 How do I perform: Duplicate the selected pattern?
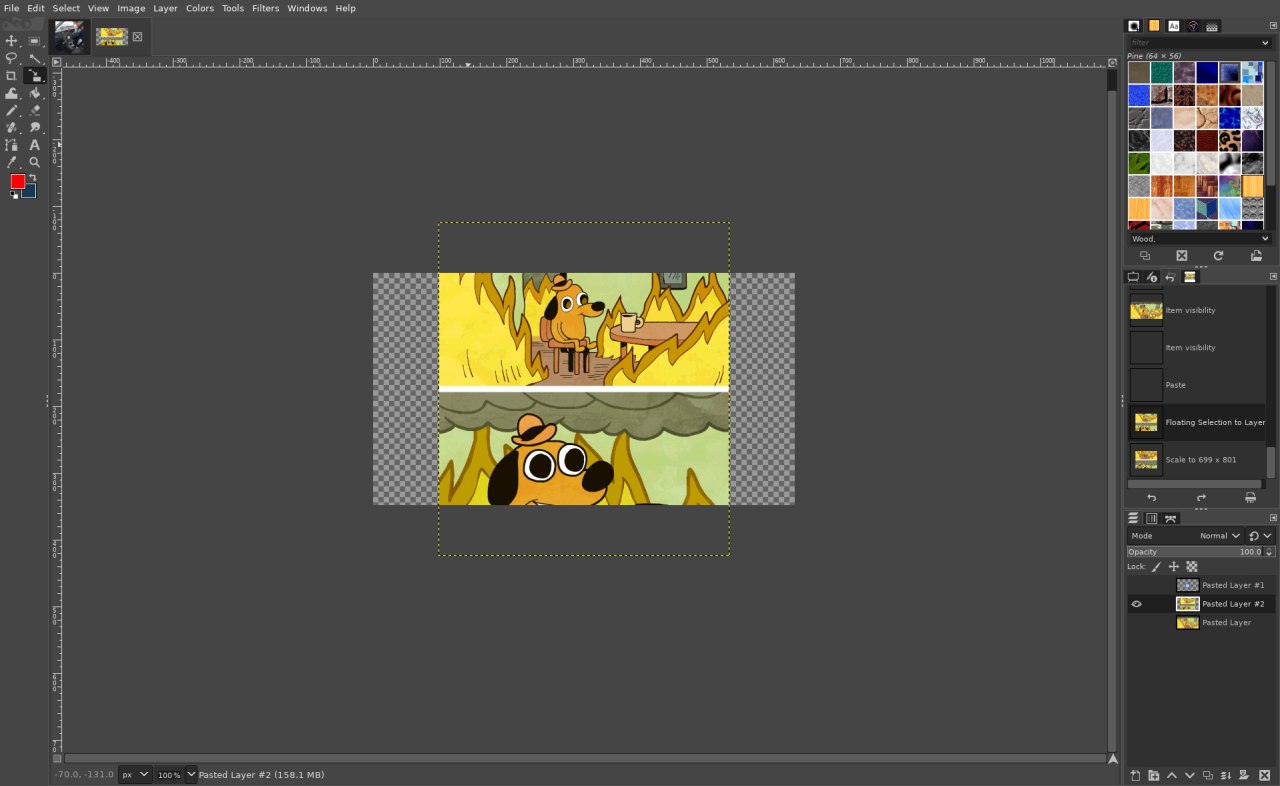point(1145,256)
